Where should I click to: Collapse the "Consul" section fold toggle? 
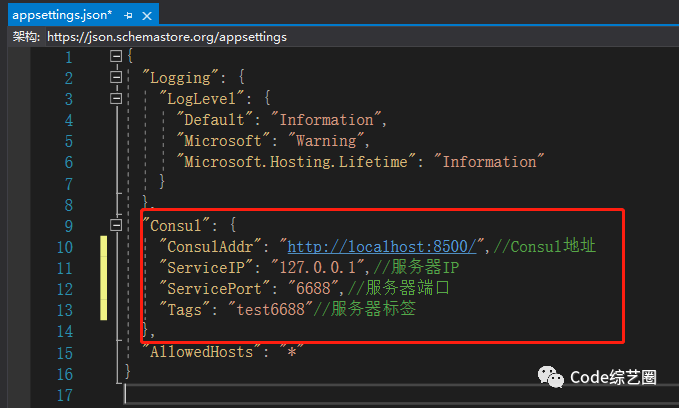coord(117,225)
